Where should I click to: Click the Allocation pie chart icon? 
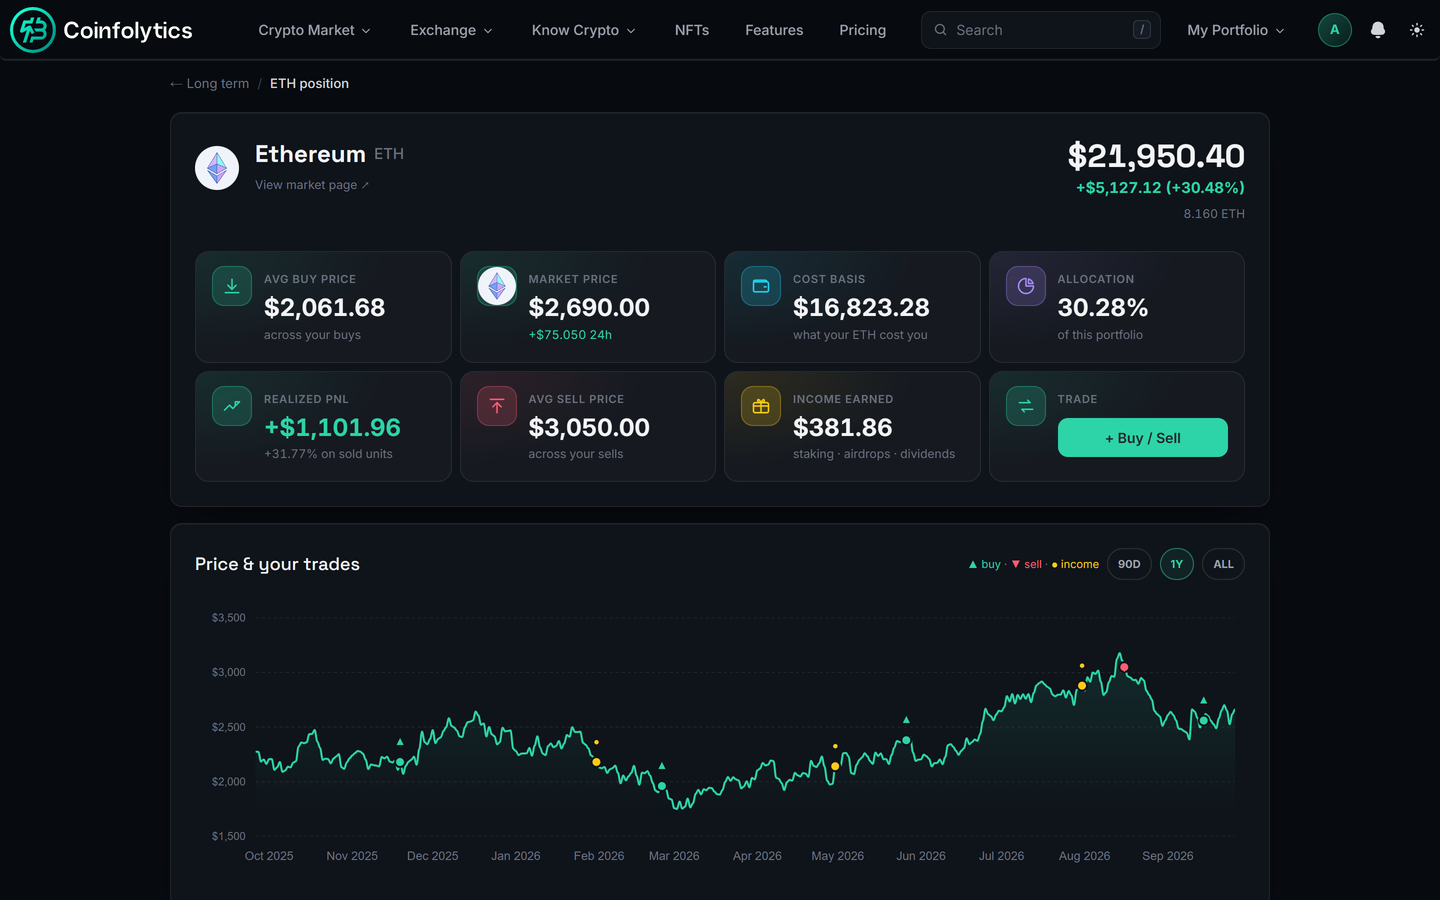[x=1026, y=286]
